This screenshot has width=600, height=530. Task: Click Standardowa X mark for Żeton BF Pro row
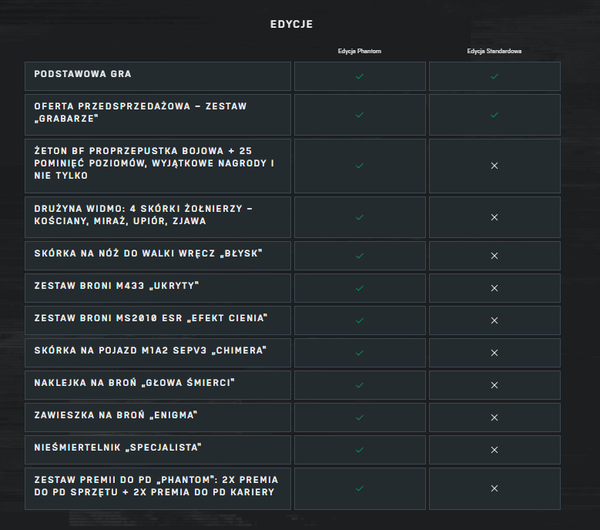(x=494, y=166)
